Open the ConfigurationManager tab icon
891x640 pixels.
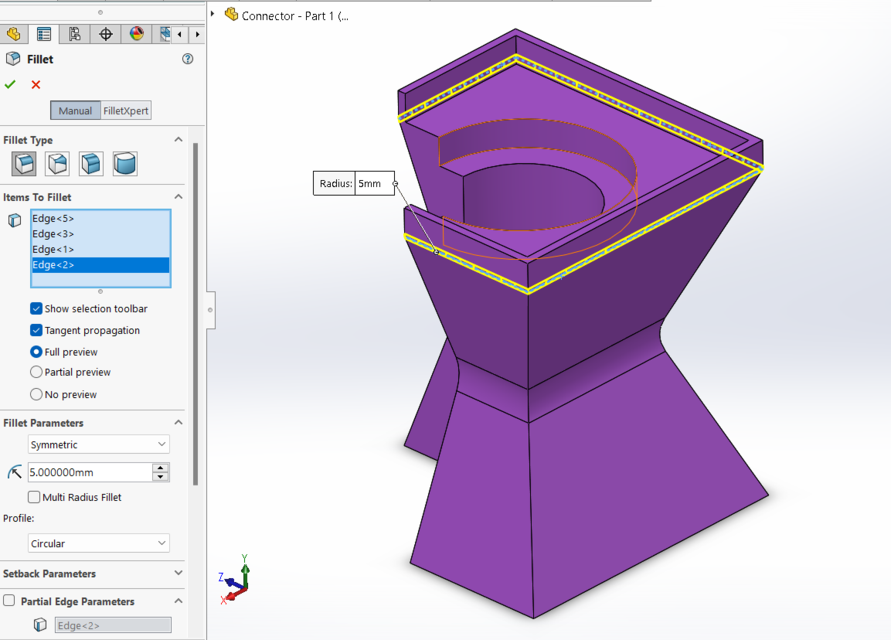point(76,33)
